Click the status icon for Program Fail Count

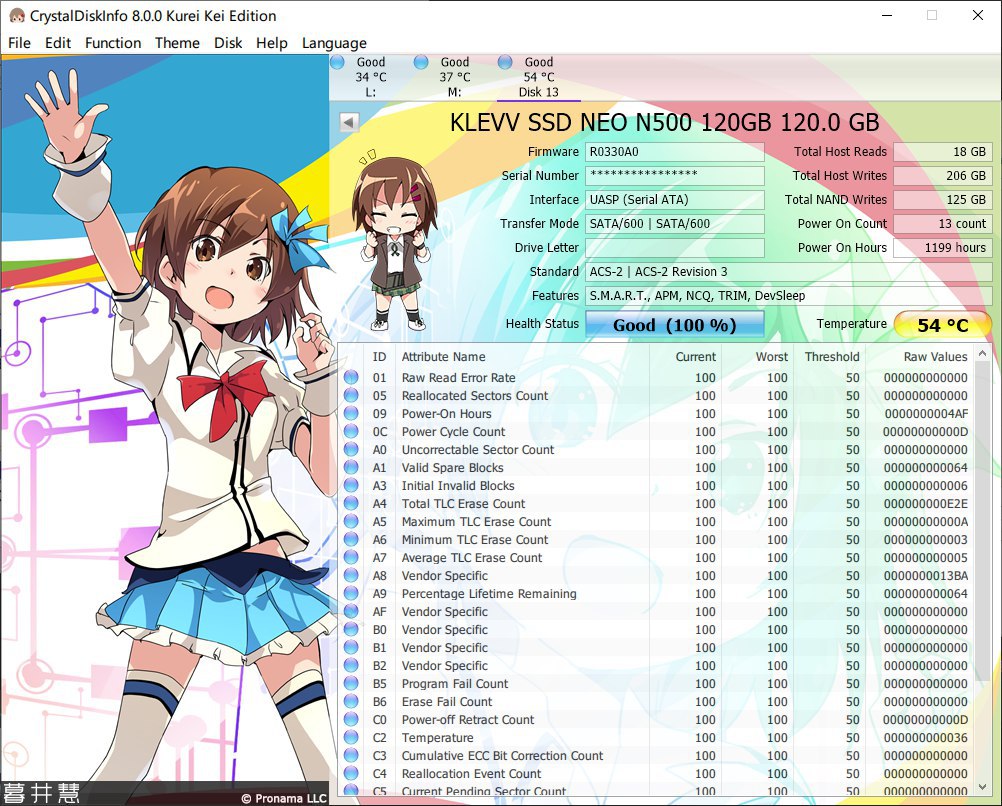tap(351, 684)
